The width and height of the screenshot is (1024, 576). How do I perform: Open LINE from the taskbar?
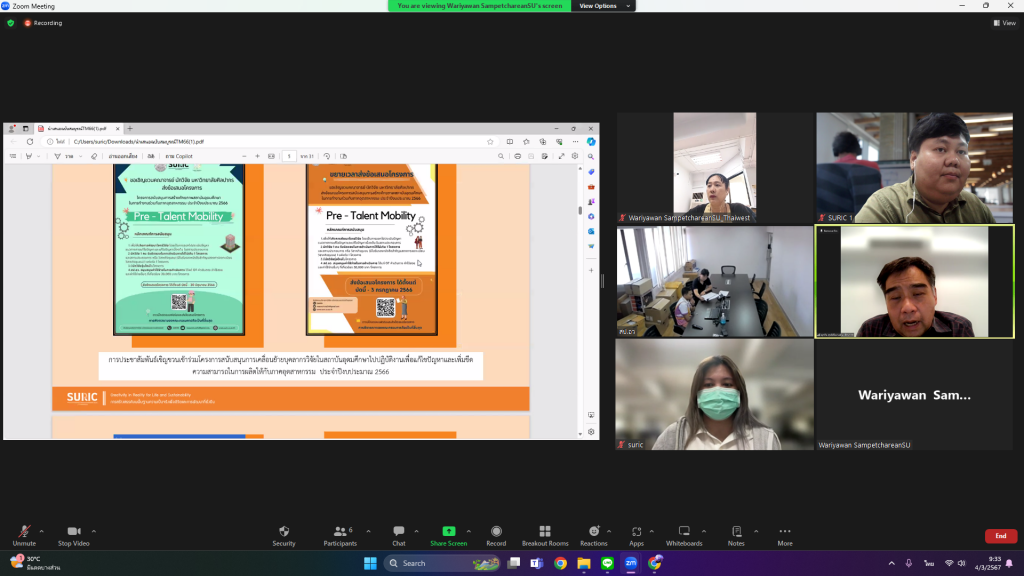(x=607, y=563)
